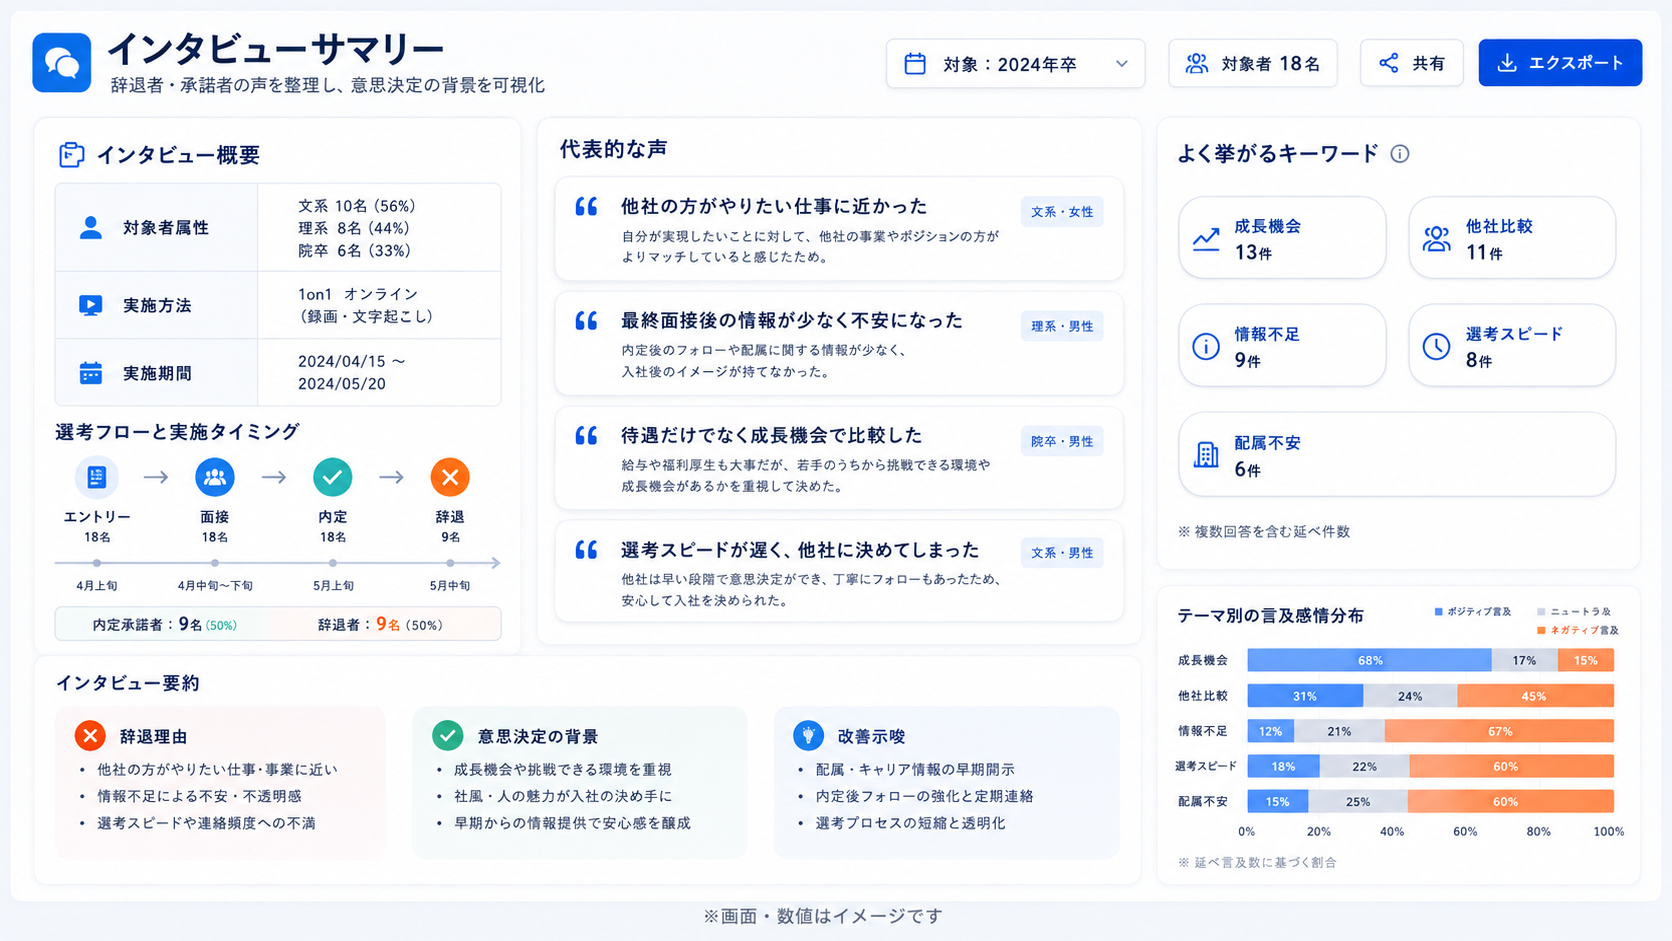Click the chat bubble app logo
Viewport: 1672px width, 941px height.
point(62,62)
